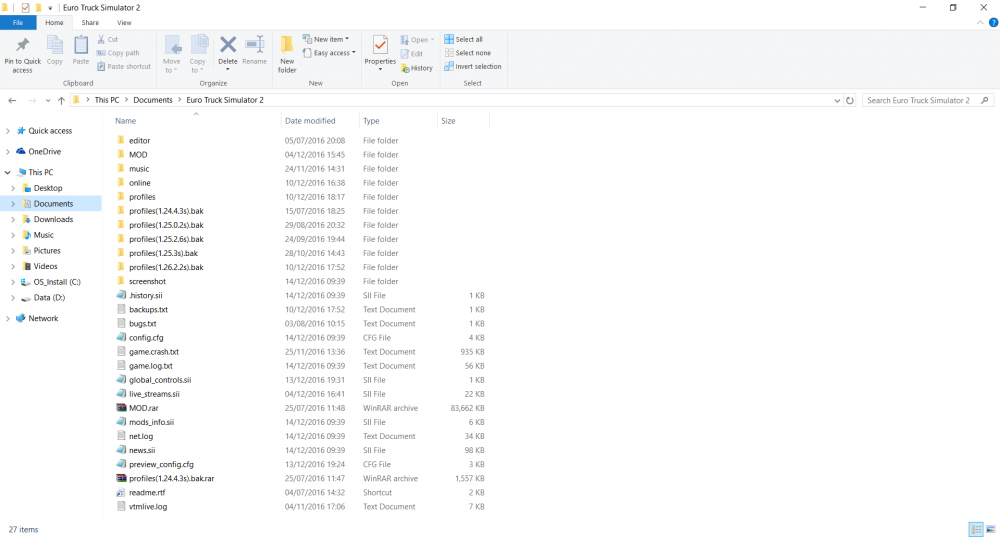Screen dimensions: 1000x537
Task: Click the New folder icon
Action: 287,50
